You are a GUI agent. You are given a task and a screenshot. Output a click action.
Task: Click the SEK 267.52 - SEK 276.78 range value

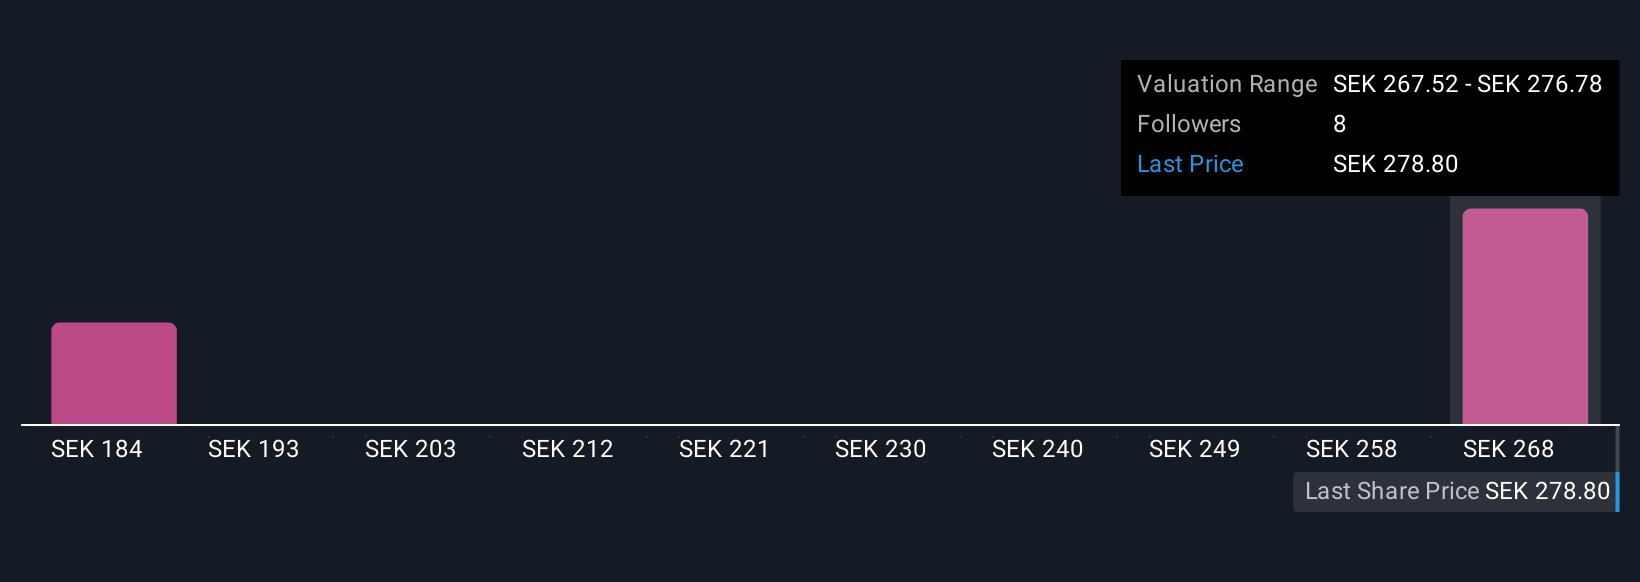point(1468,84)
